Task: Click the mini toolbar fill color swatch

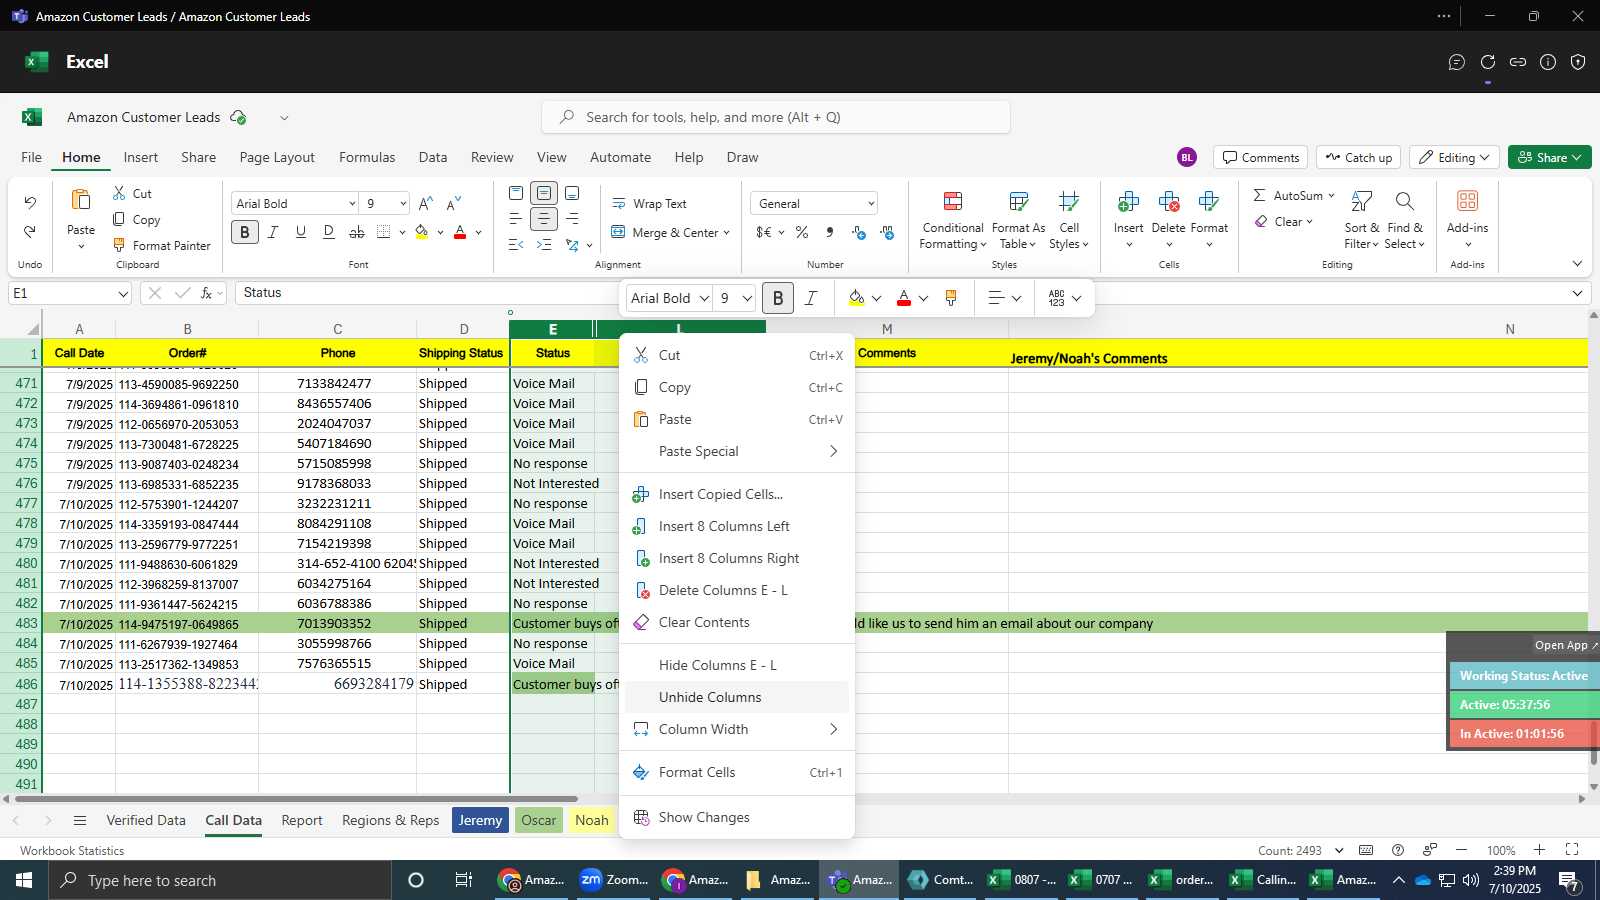Action: tap(856, 298)
